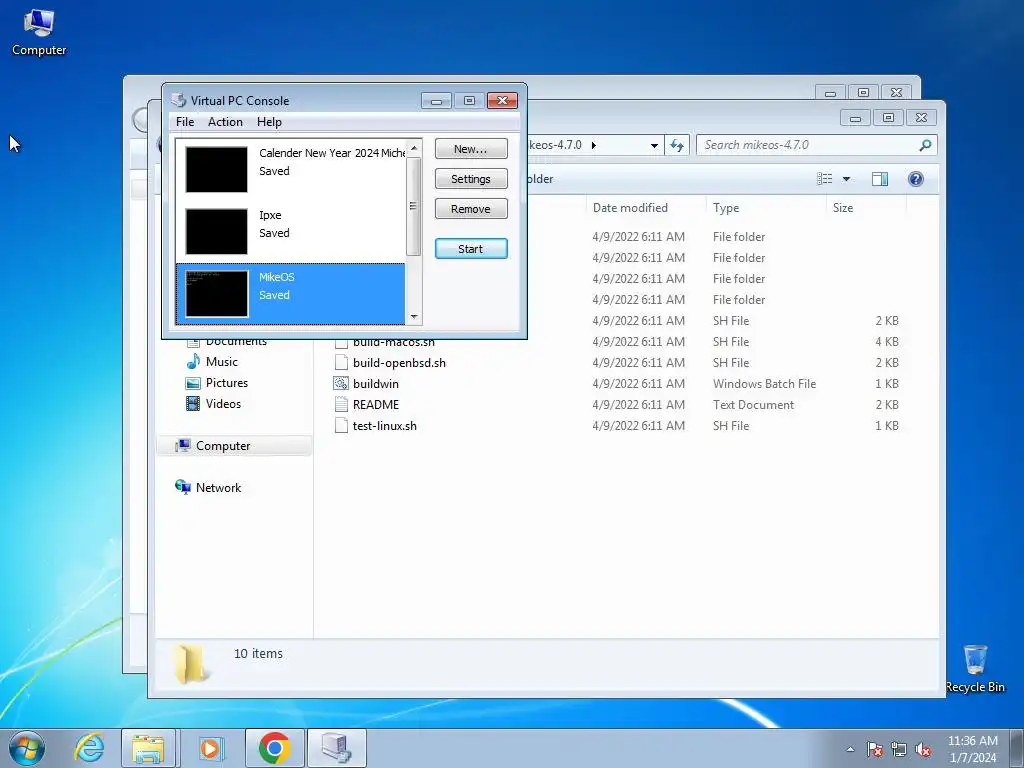
Task: Open the Windows Start menu orb
Action: pyautogui.click(x=27, y=748)
